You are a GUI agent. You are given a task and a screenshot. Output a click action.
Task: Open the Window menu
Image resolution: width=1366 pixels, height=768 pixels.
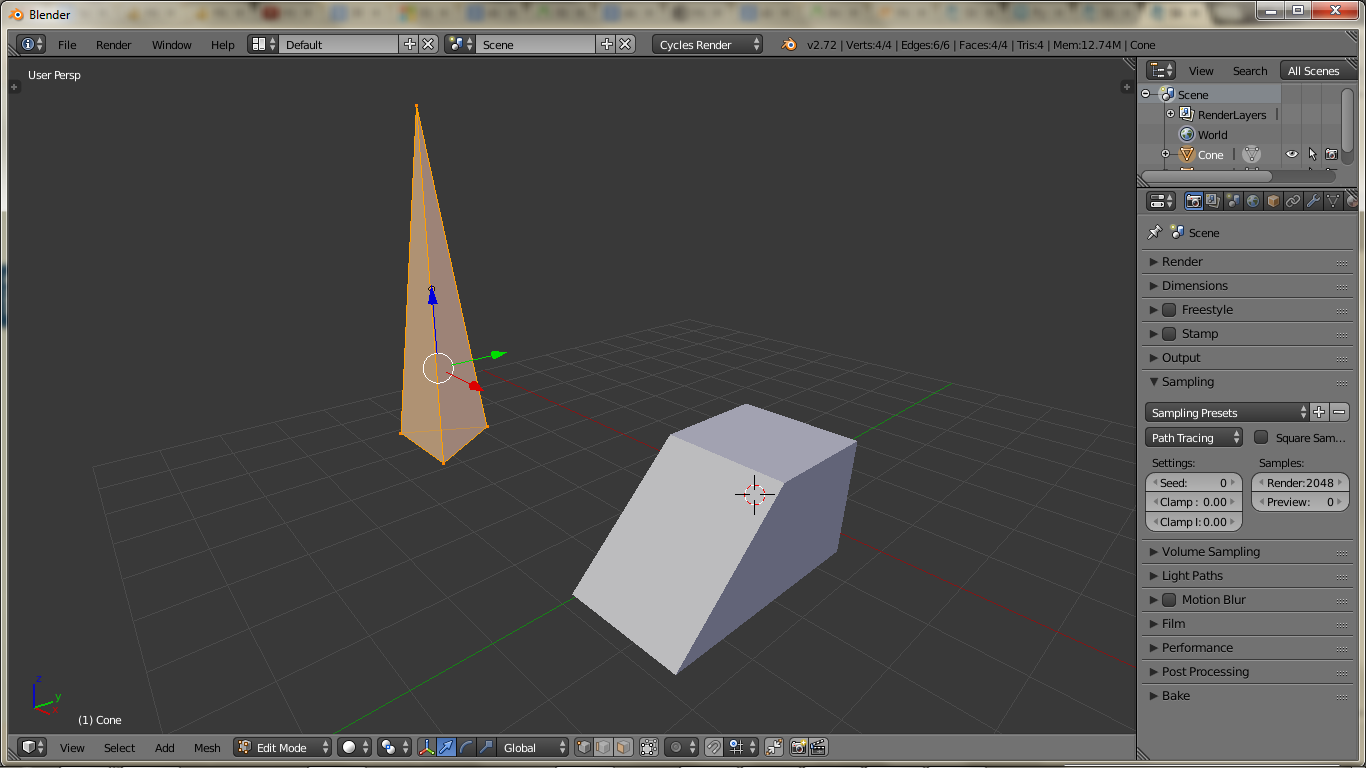[171, 44]
